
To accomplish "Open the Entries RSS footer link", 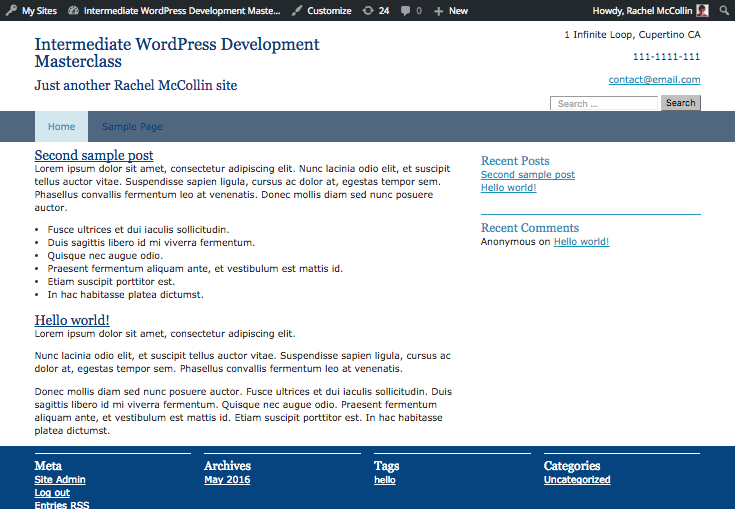I will (x=62, y=505).
